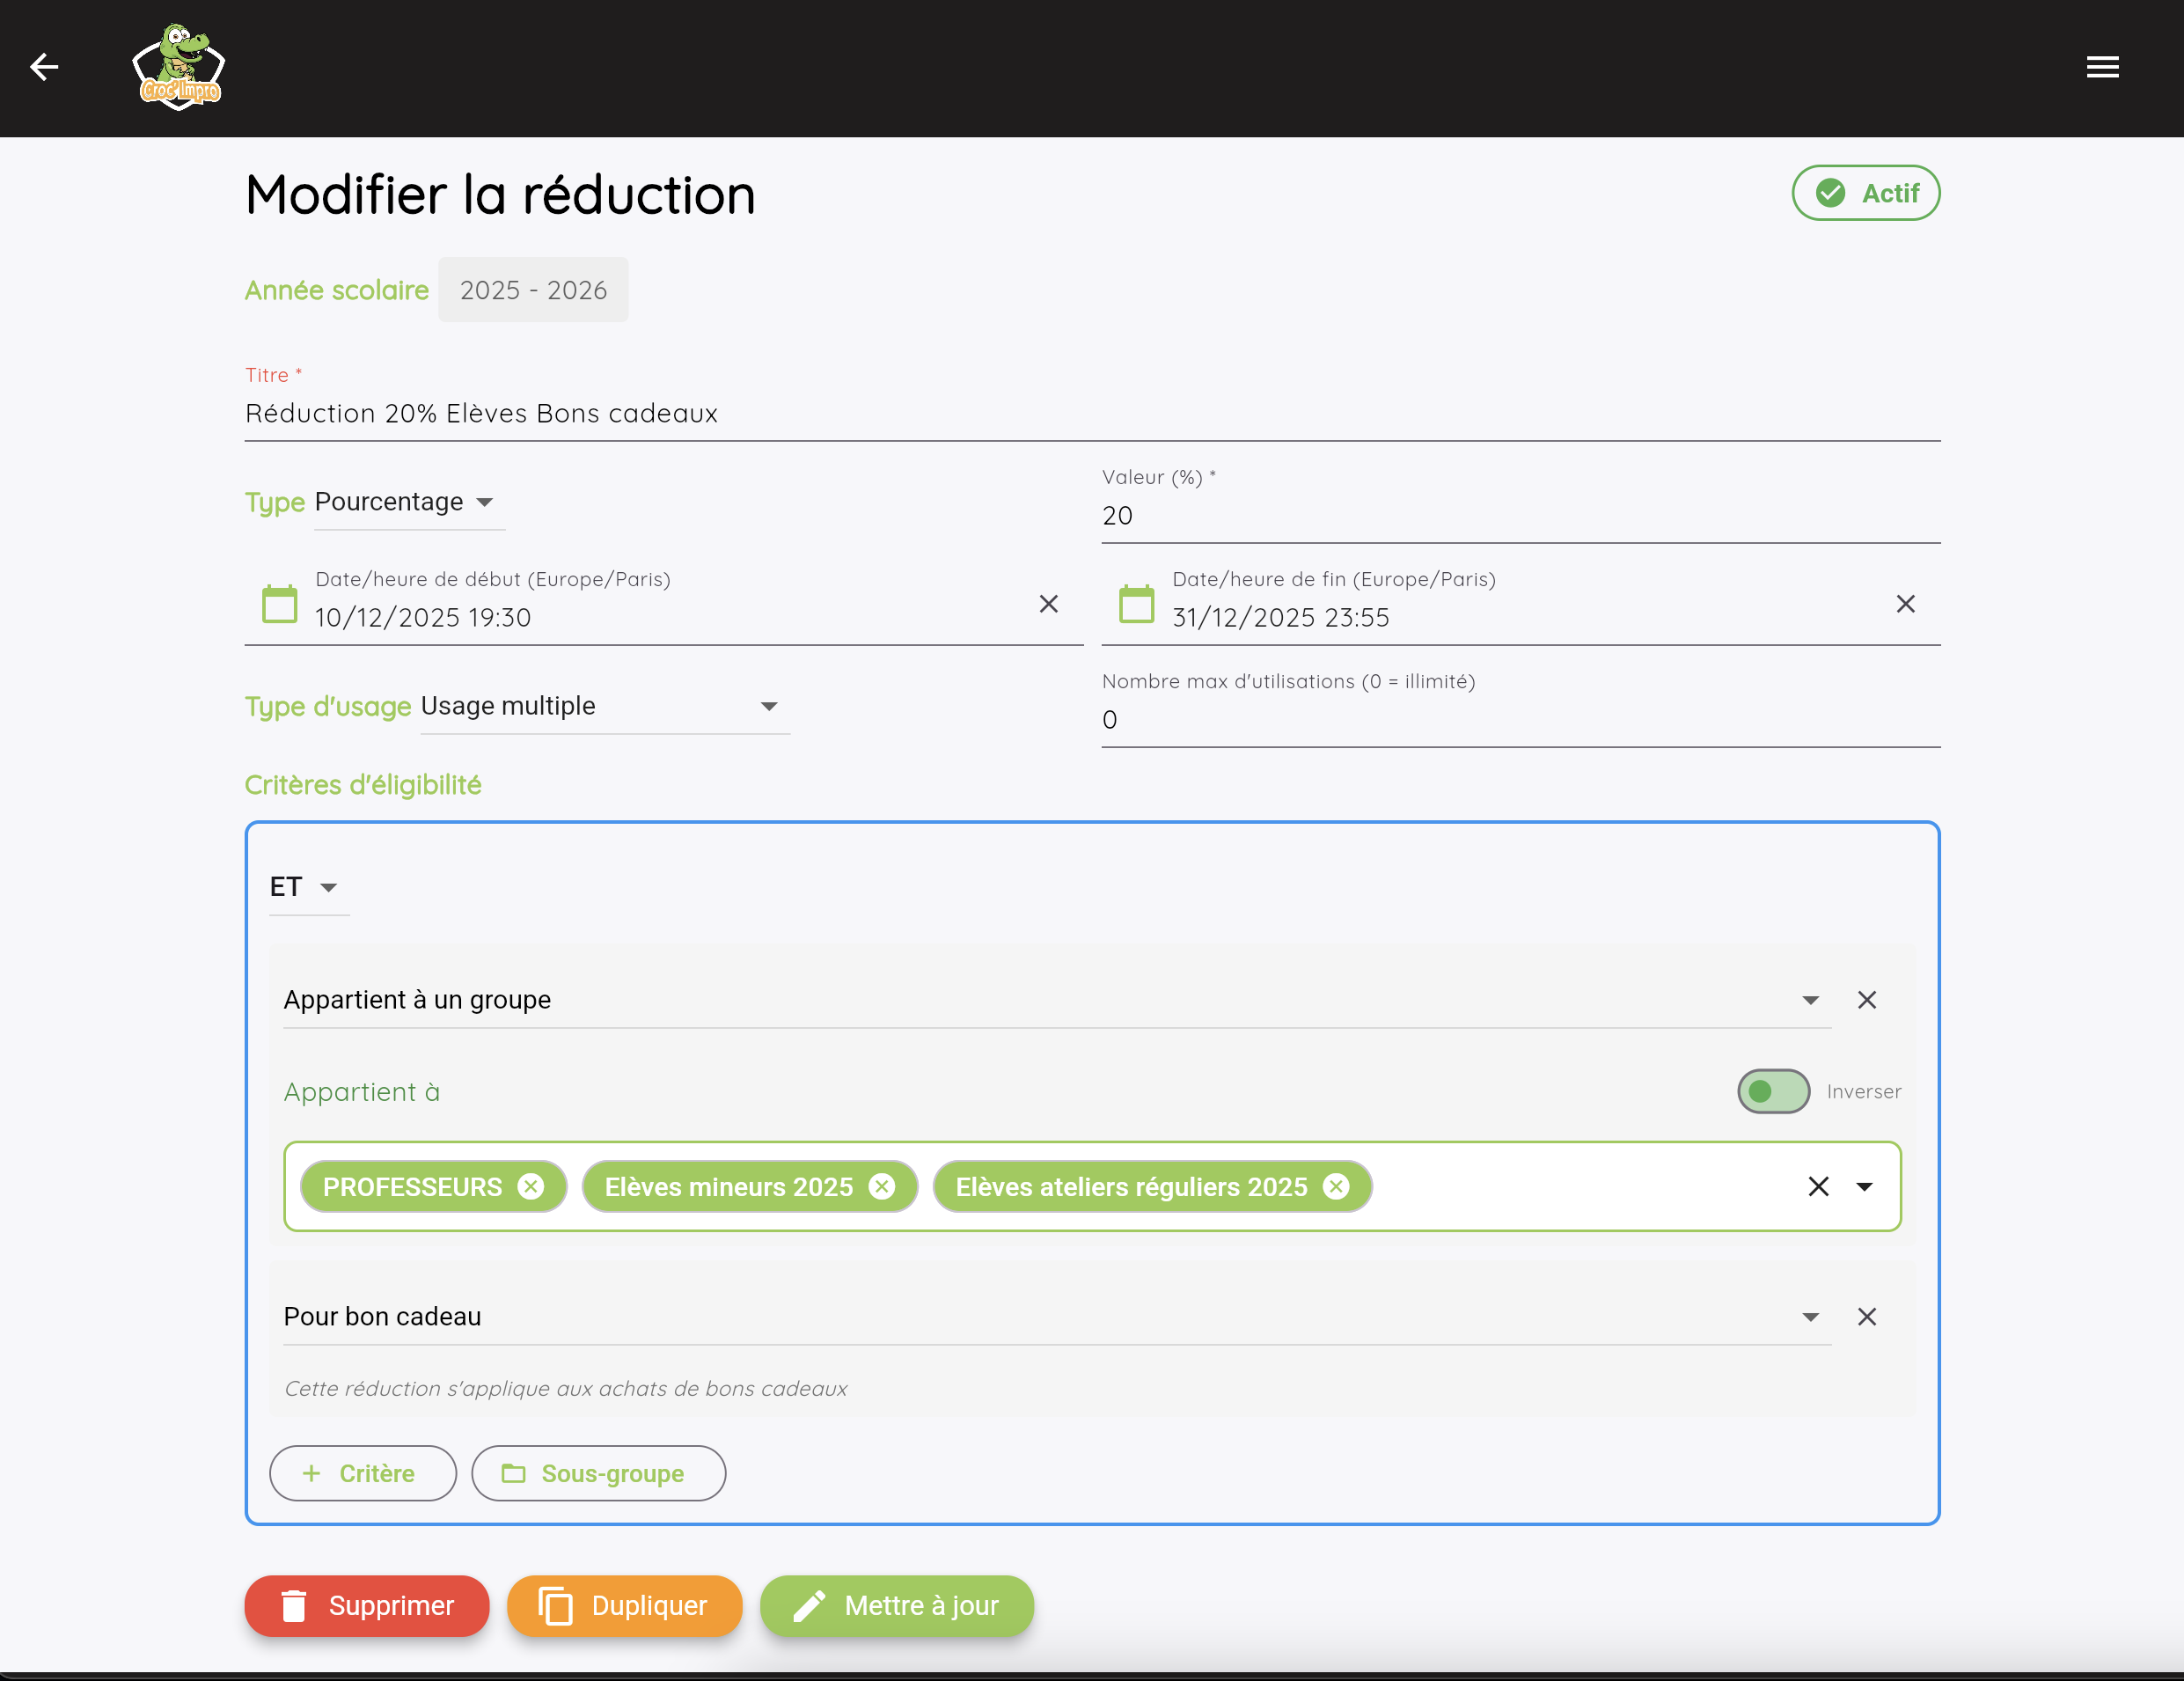Viewport: 2184px width, 1681px height.
Task: Clear the start date field
Action: [x=1048, y=604]
